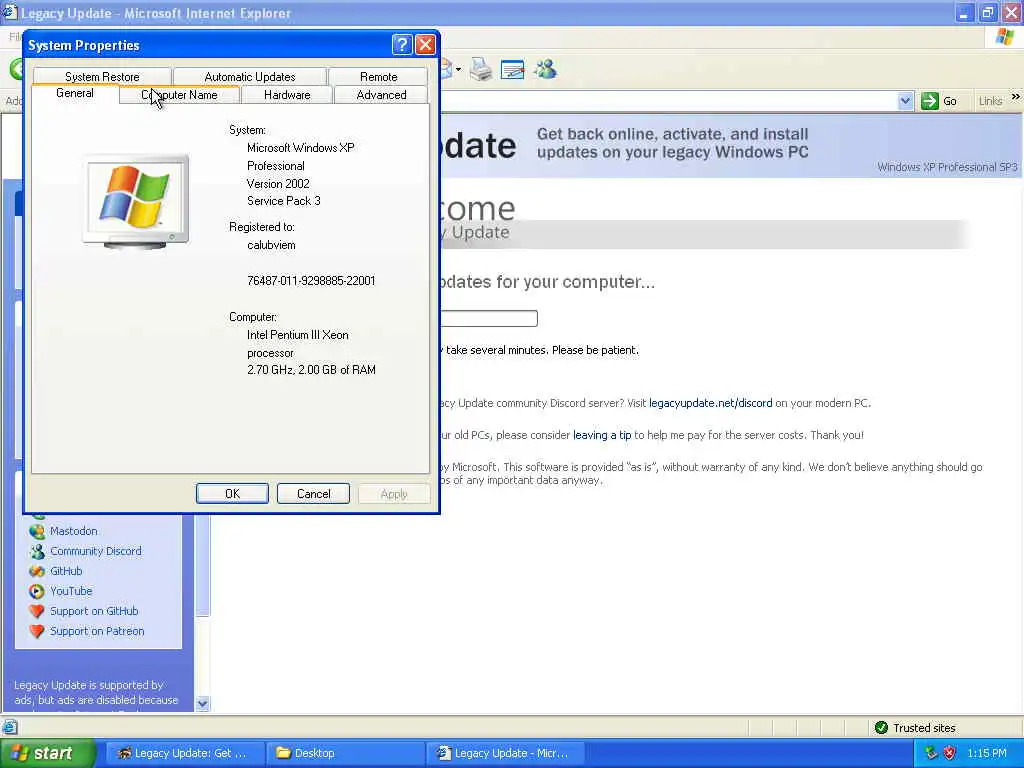1024x768 pixels.
Task: Click the heart icon beside Support on GitHub
Action: pos(37,611)
